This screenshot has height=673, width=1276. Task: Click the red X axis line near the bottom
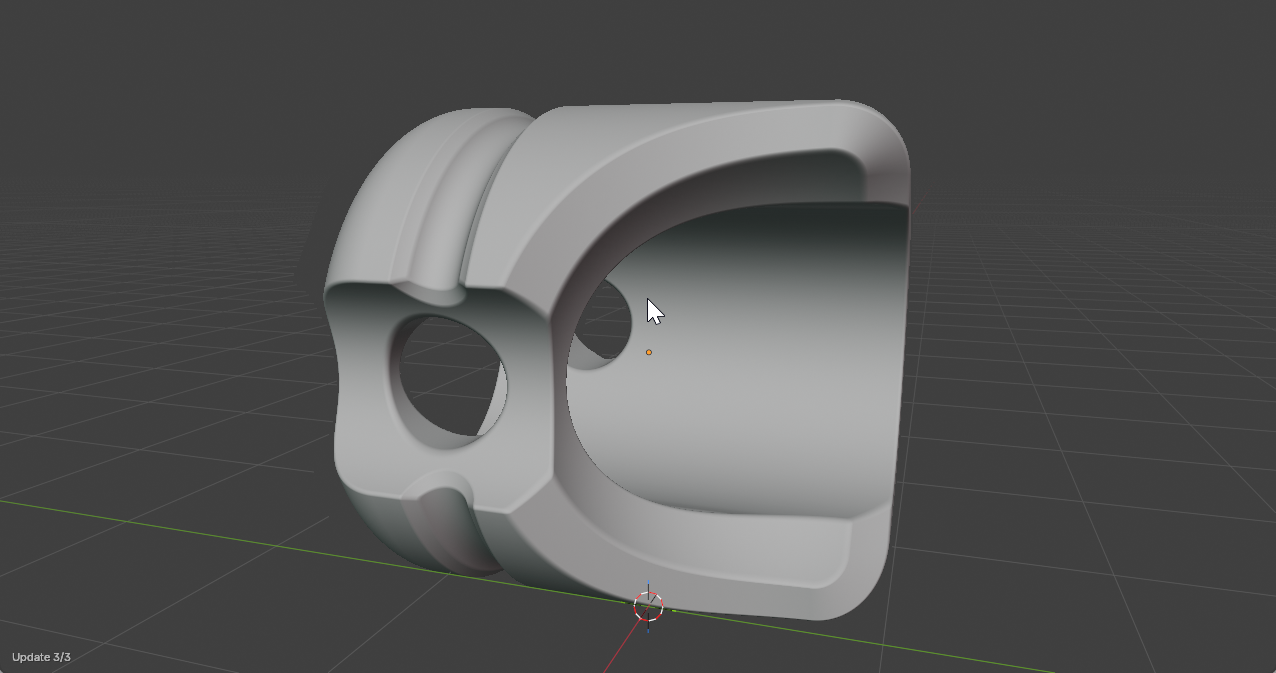[x=615, y=657]
